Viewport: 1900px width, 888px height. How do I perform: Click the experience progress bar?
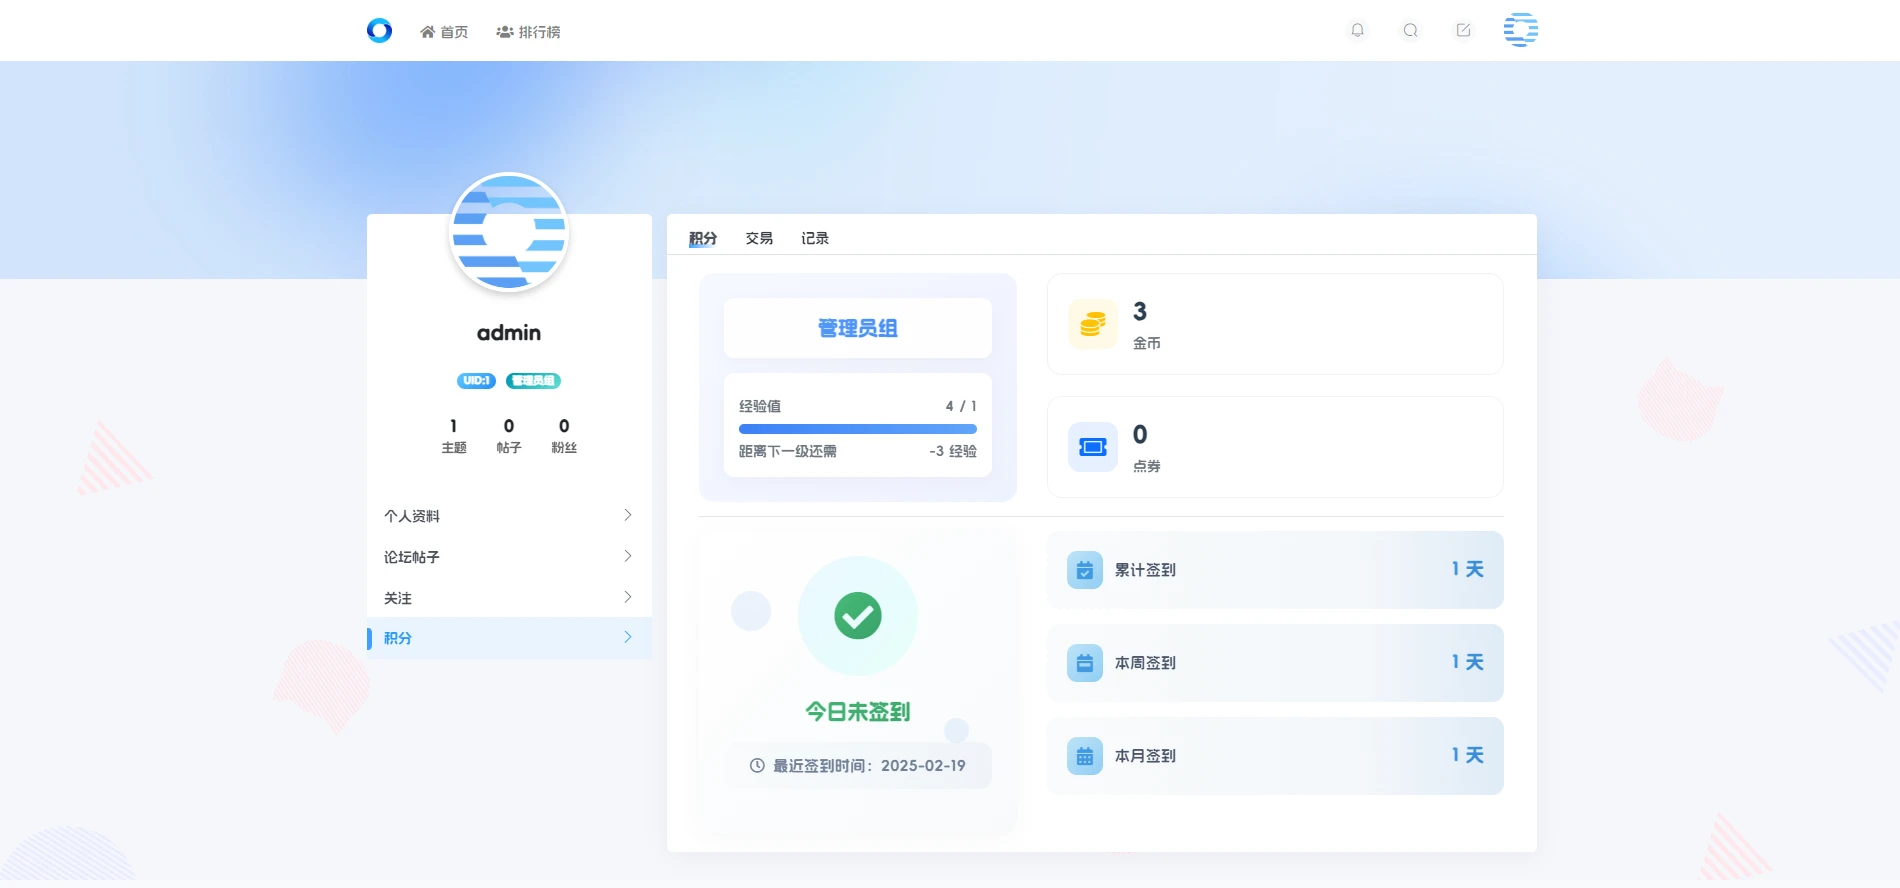coord(857,429)
